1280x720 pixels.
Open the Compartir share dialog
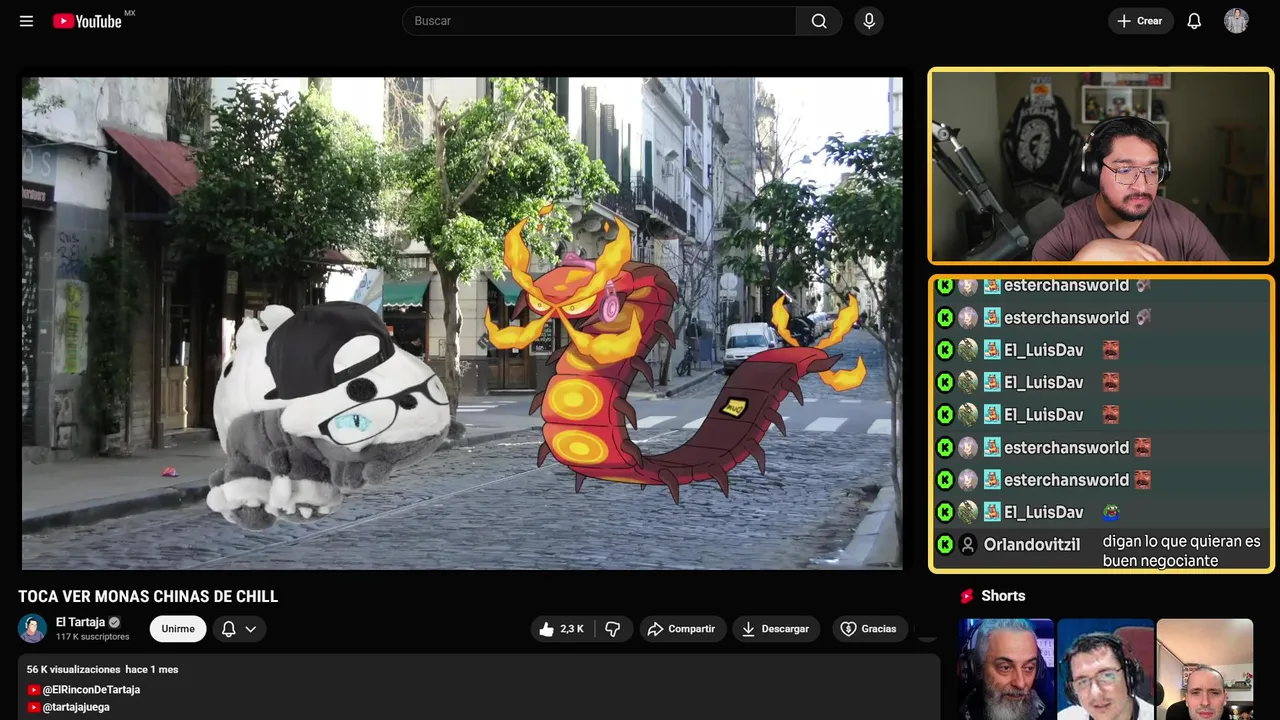click(683, 629)
